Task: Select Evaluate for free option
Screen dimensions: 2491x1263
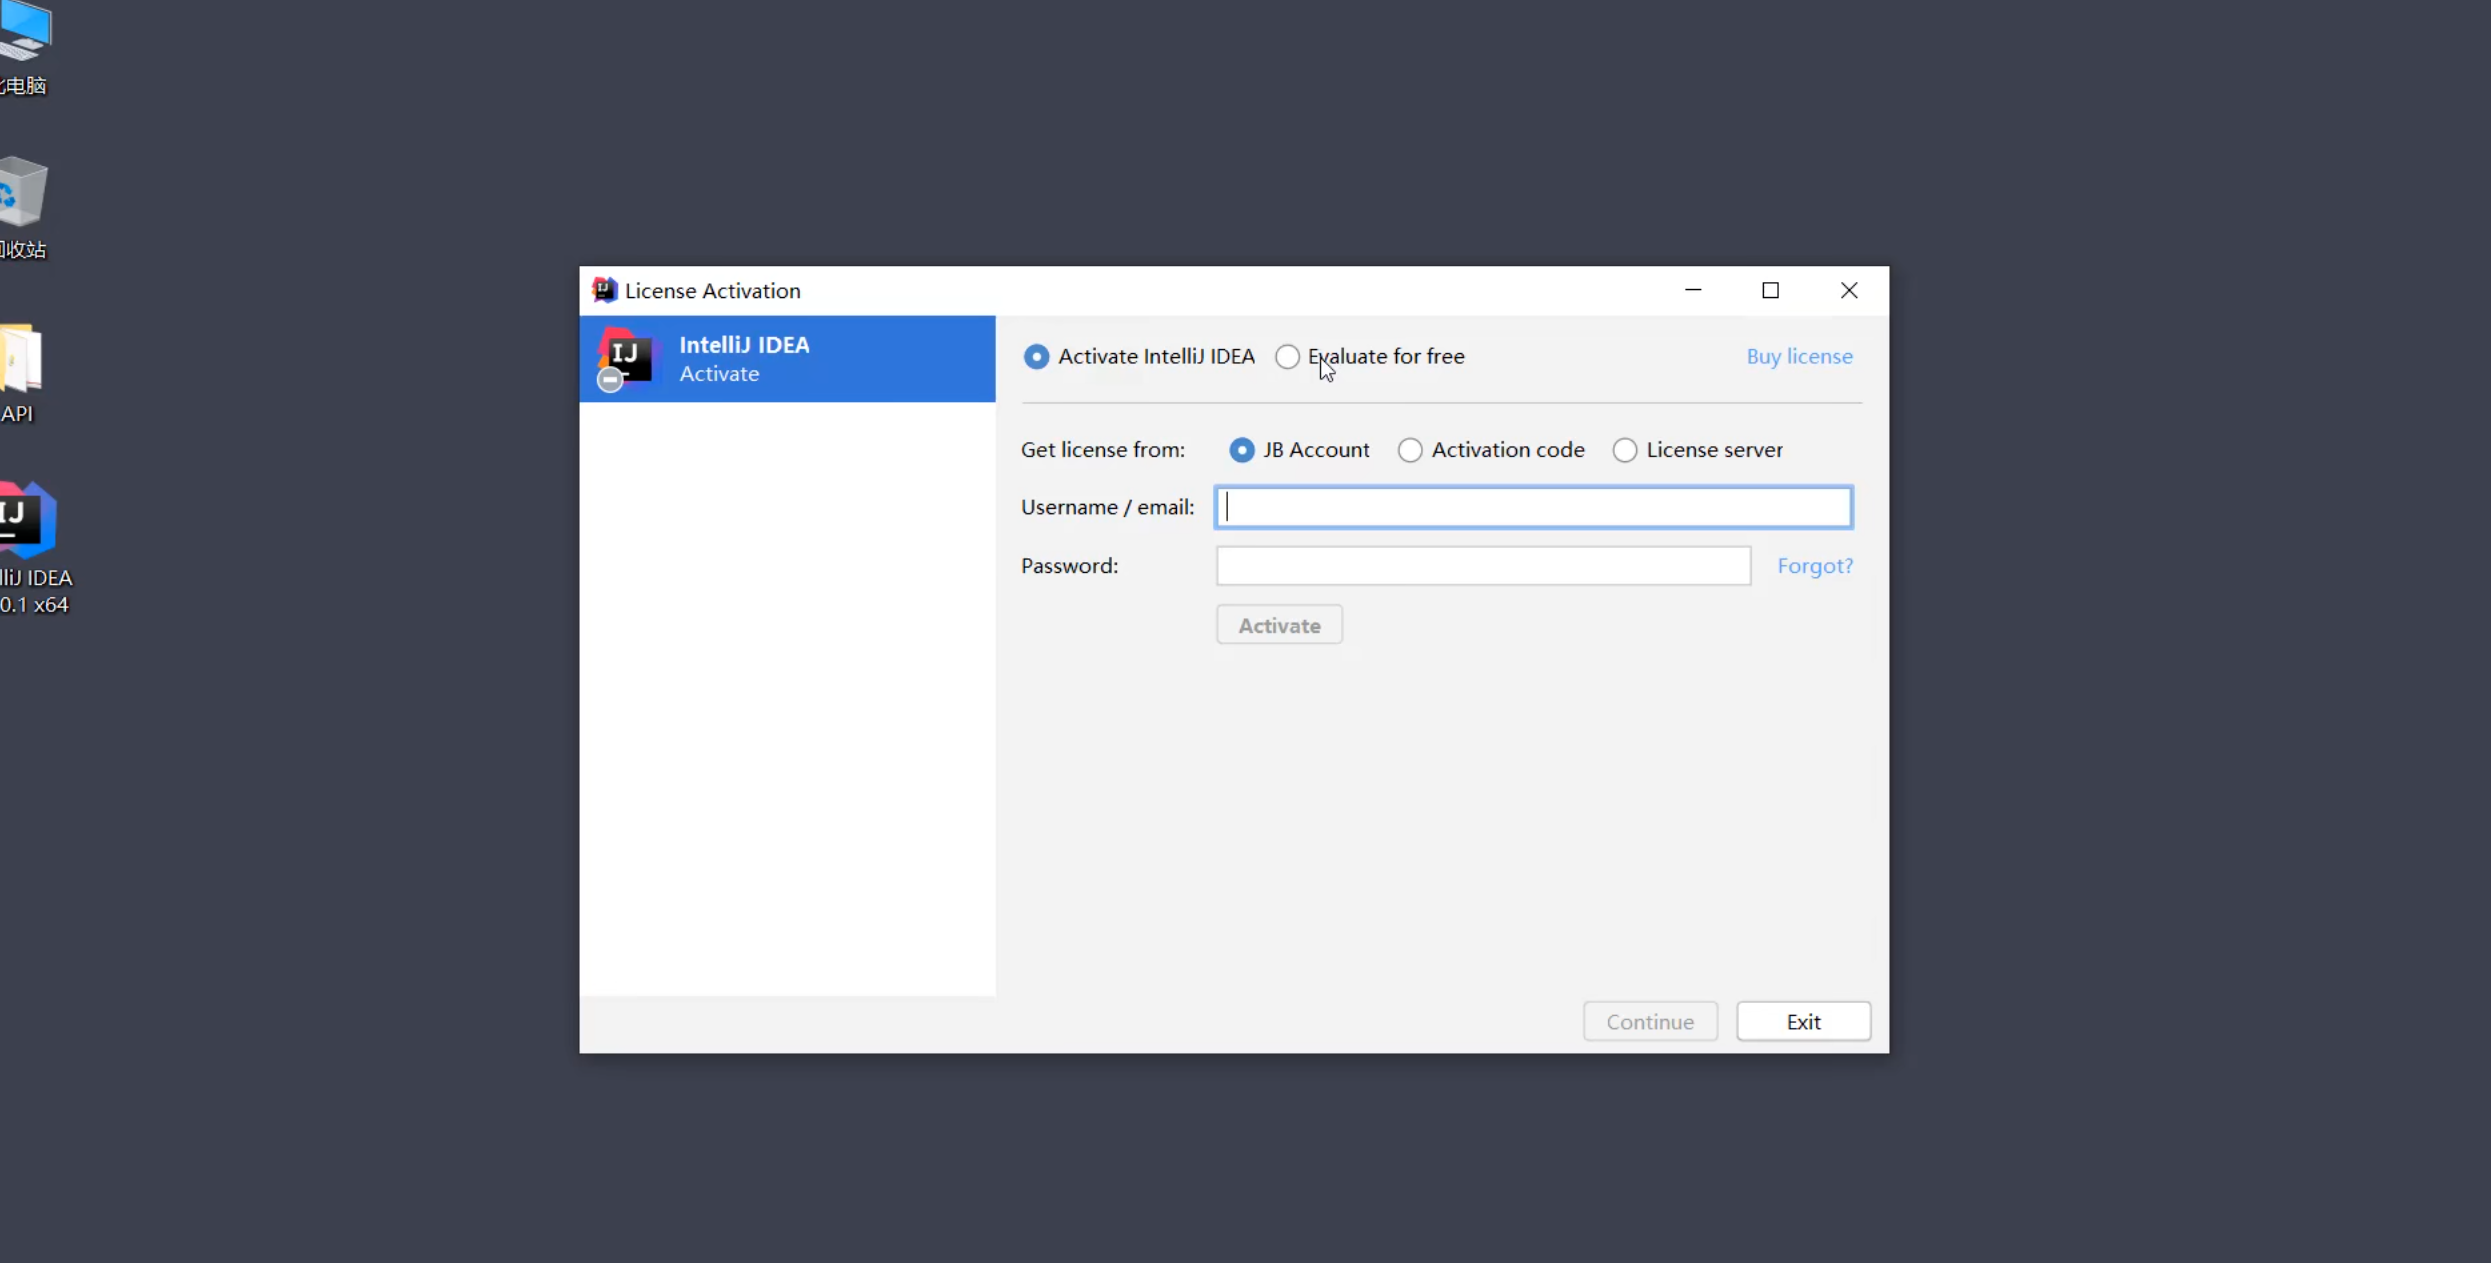Action: coord(1287,357)
